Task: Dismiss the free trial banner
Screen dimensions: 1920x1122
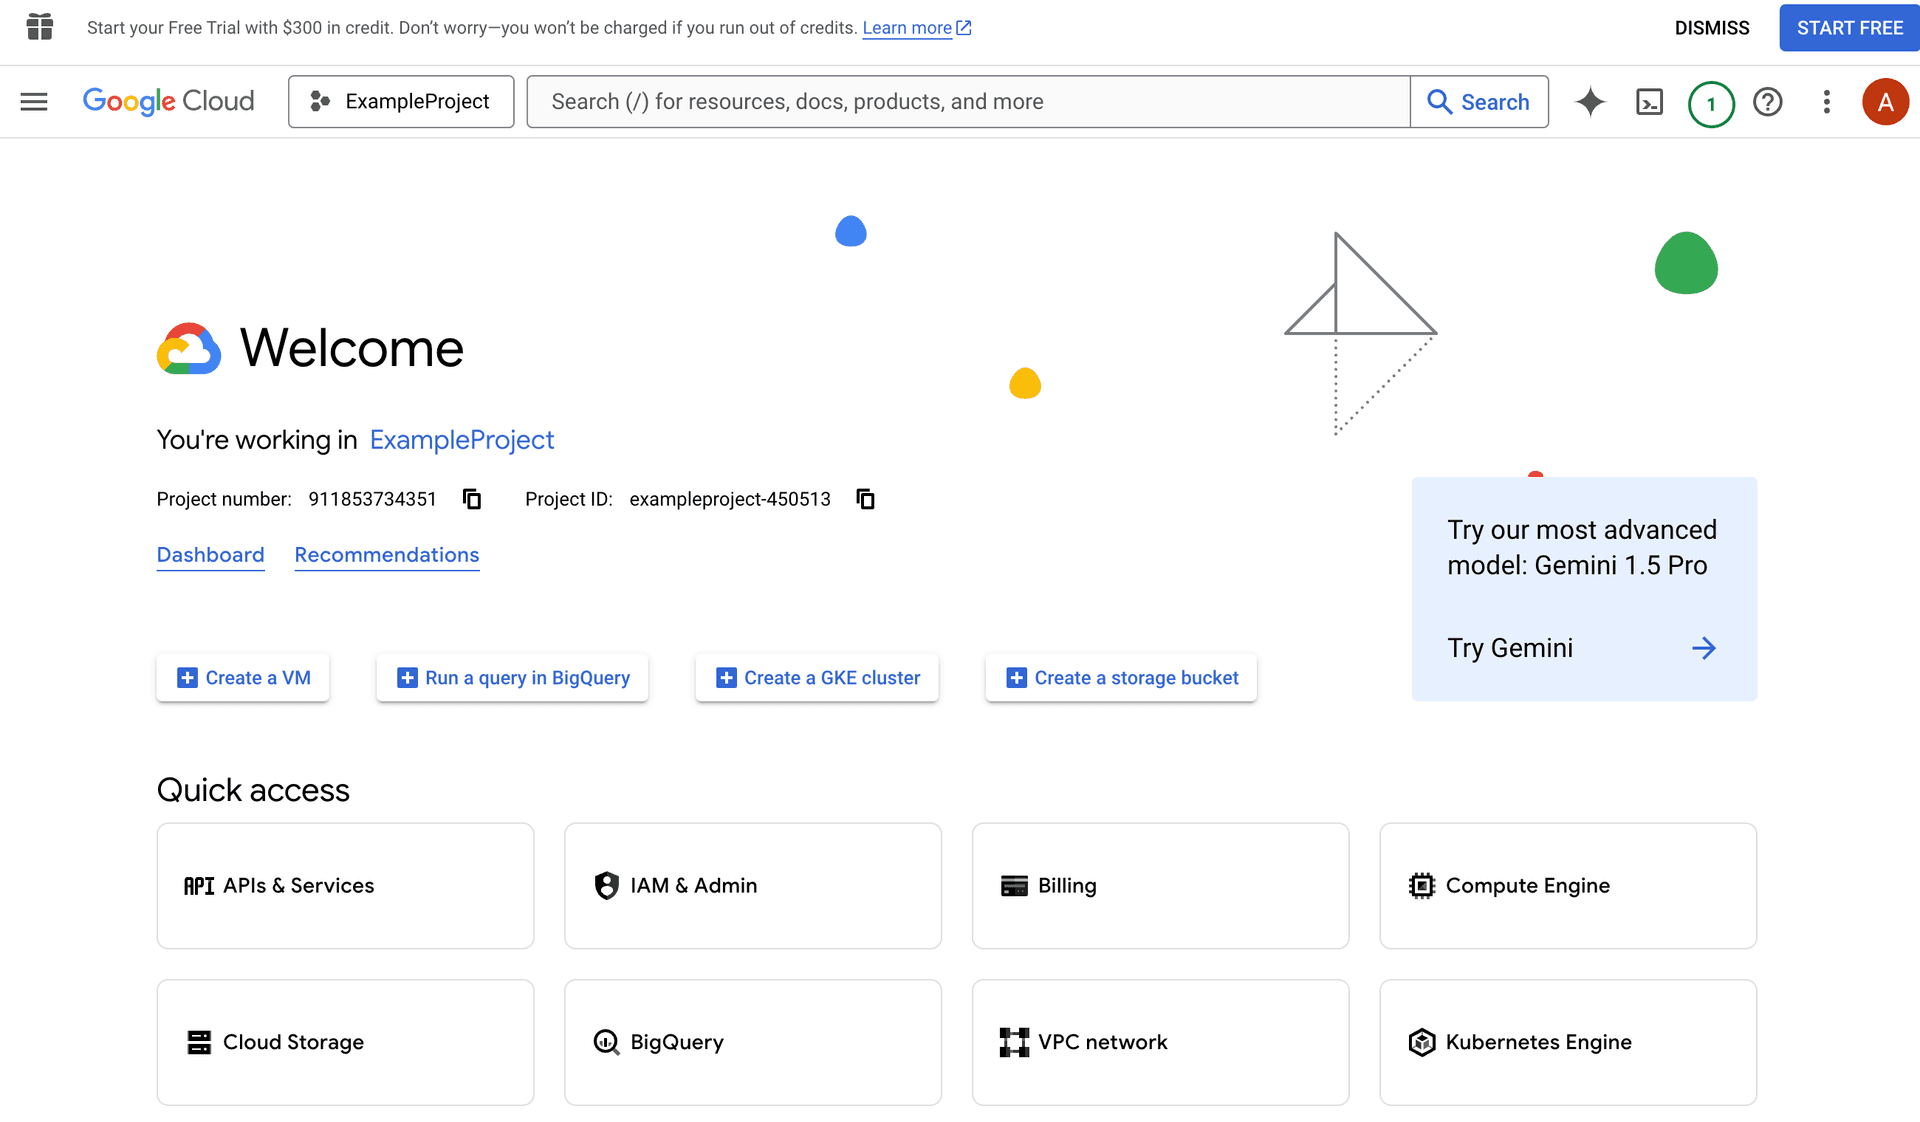Action: [1711, 28]
